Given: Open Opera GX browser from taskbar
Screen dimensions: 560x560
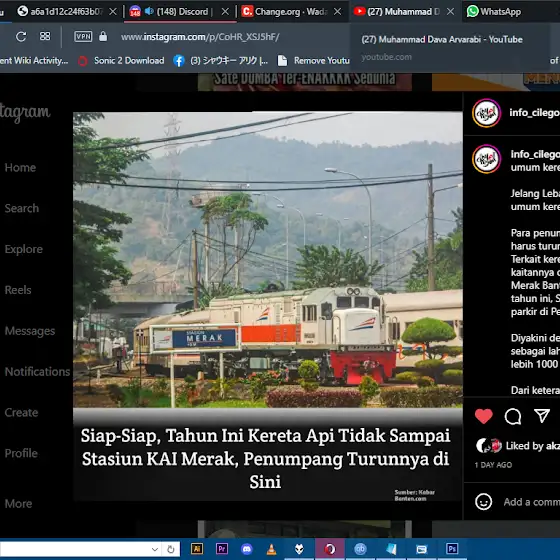Looking at the screenshot, I should click(330, 549).
